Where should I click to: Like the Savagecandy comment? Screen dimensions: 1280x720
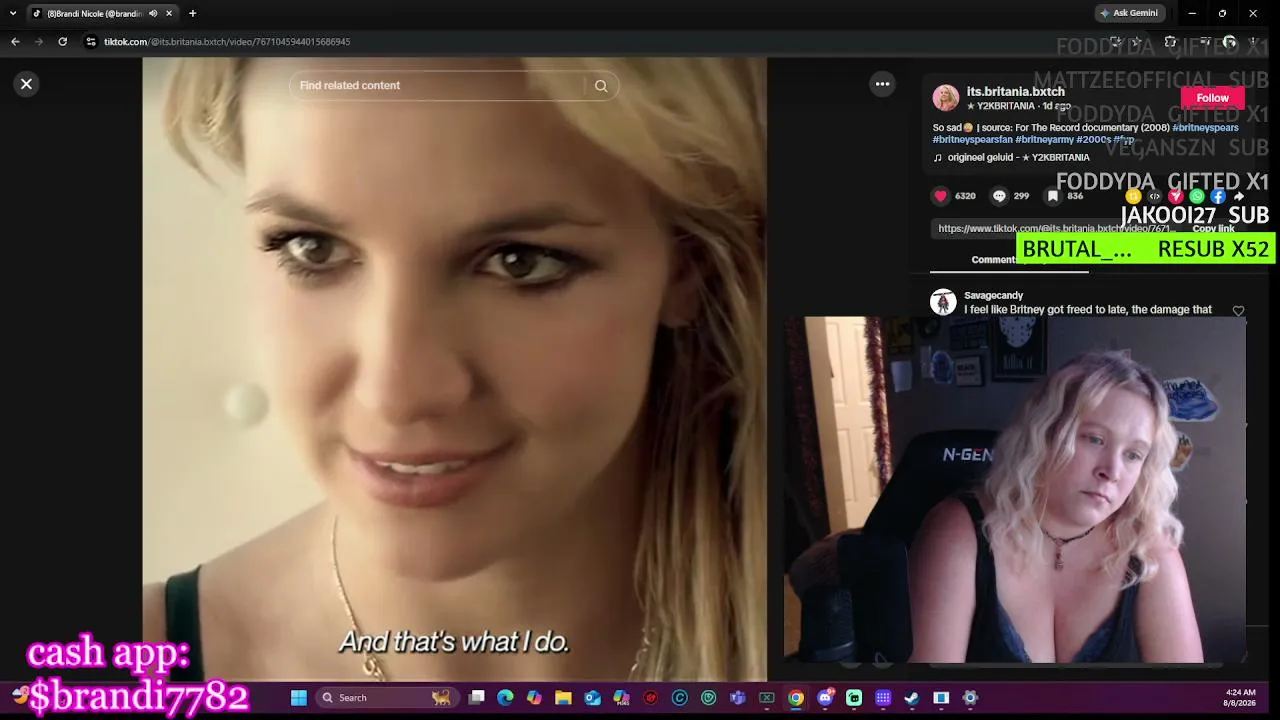point(1238,311)
